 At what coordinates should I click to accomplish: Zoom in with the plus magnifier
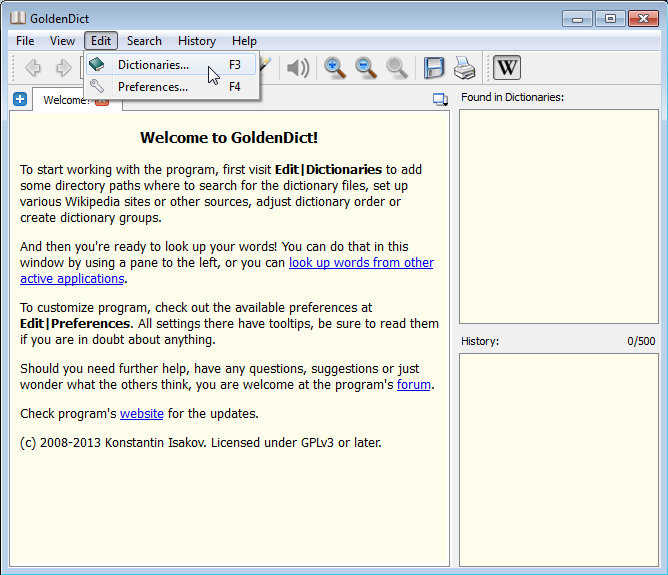(335, 68)
